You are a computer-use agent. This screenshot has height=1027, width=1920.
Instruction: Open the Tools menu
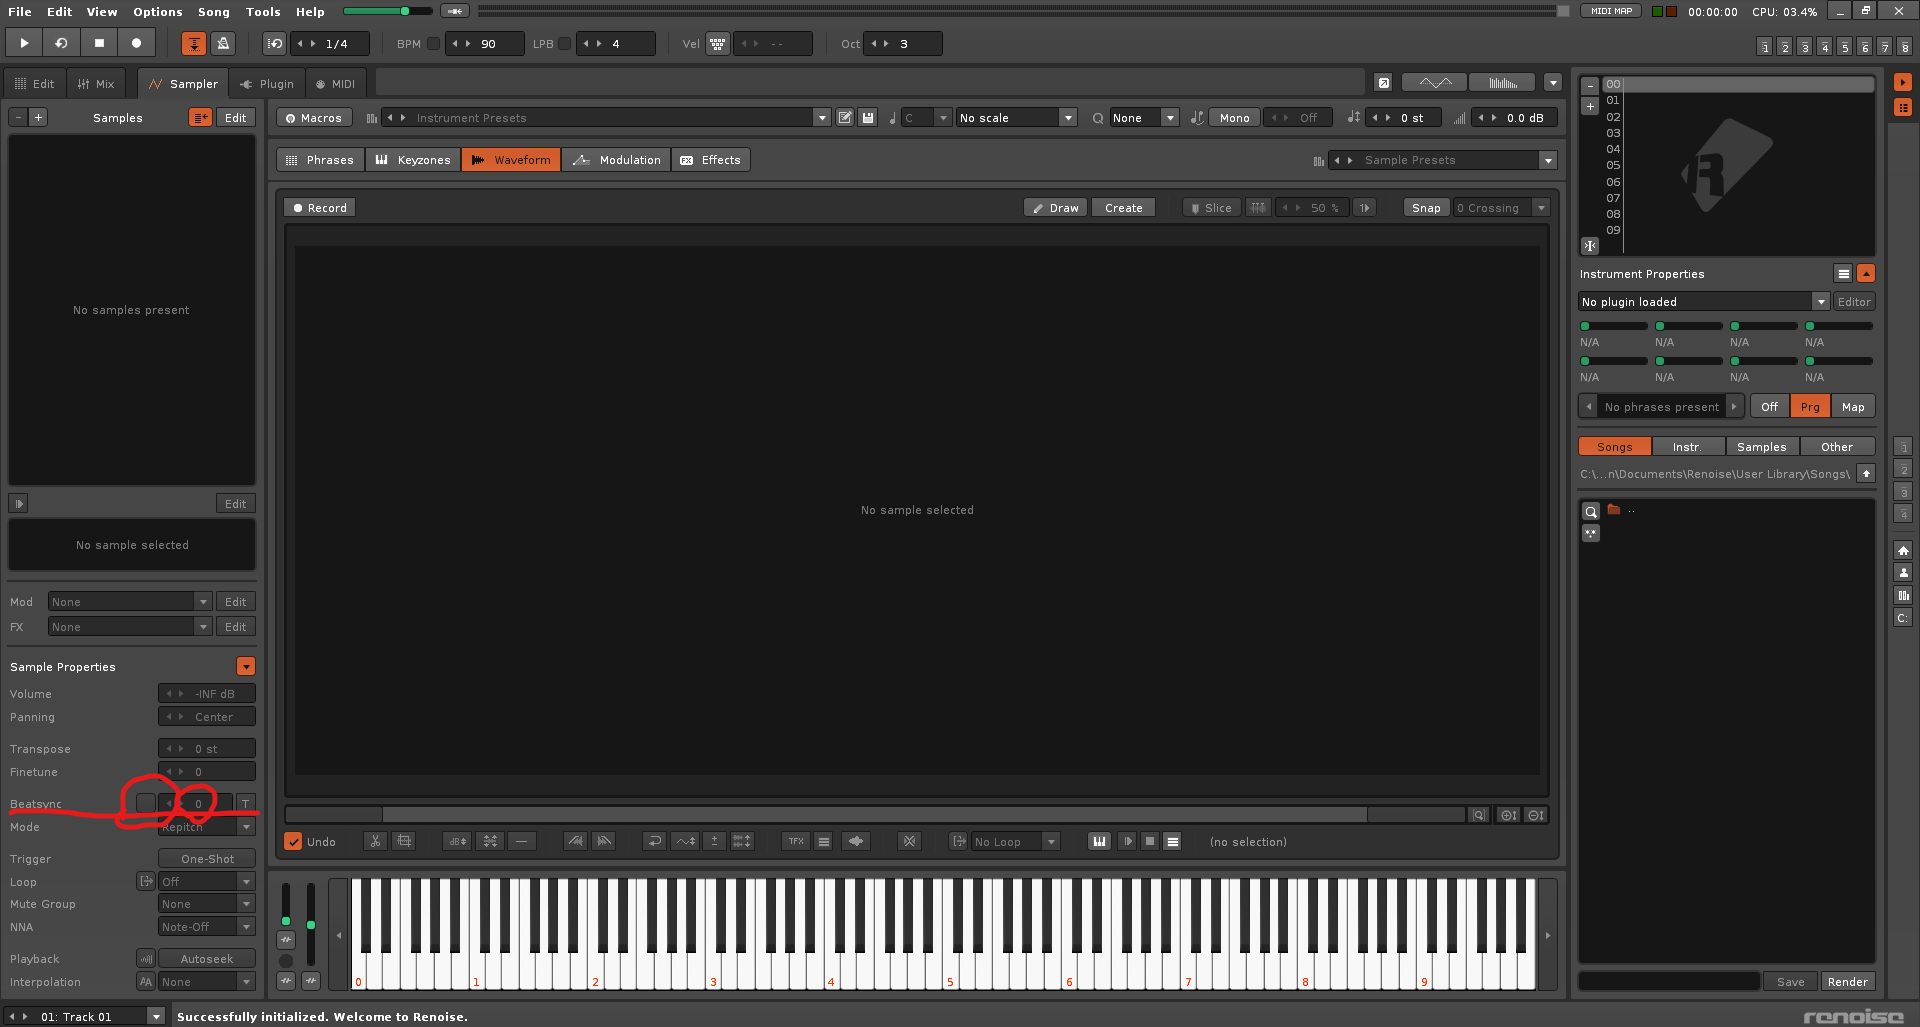pyautogui.click(x=263, y=12)
